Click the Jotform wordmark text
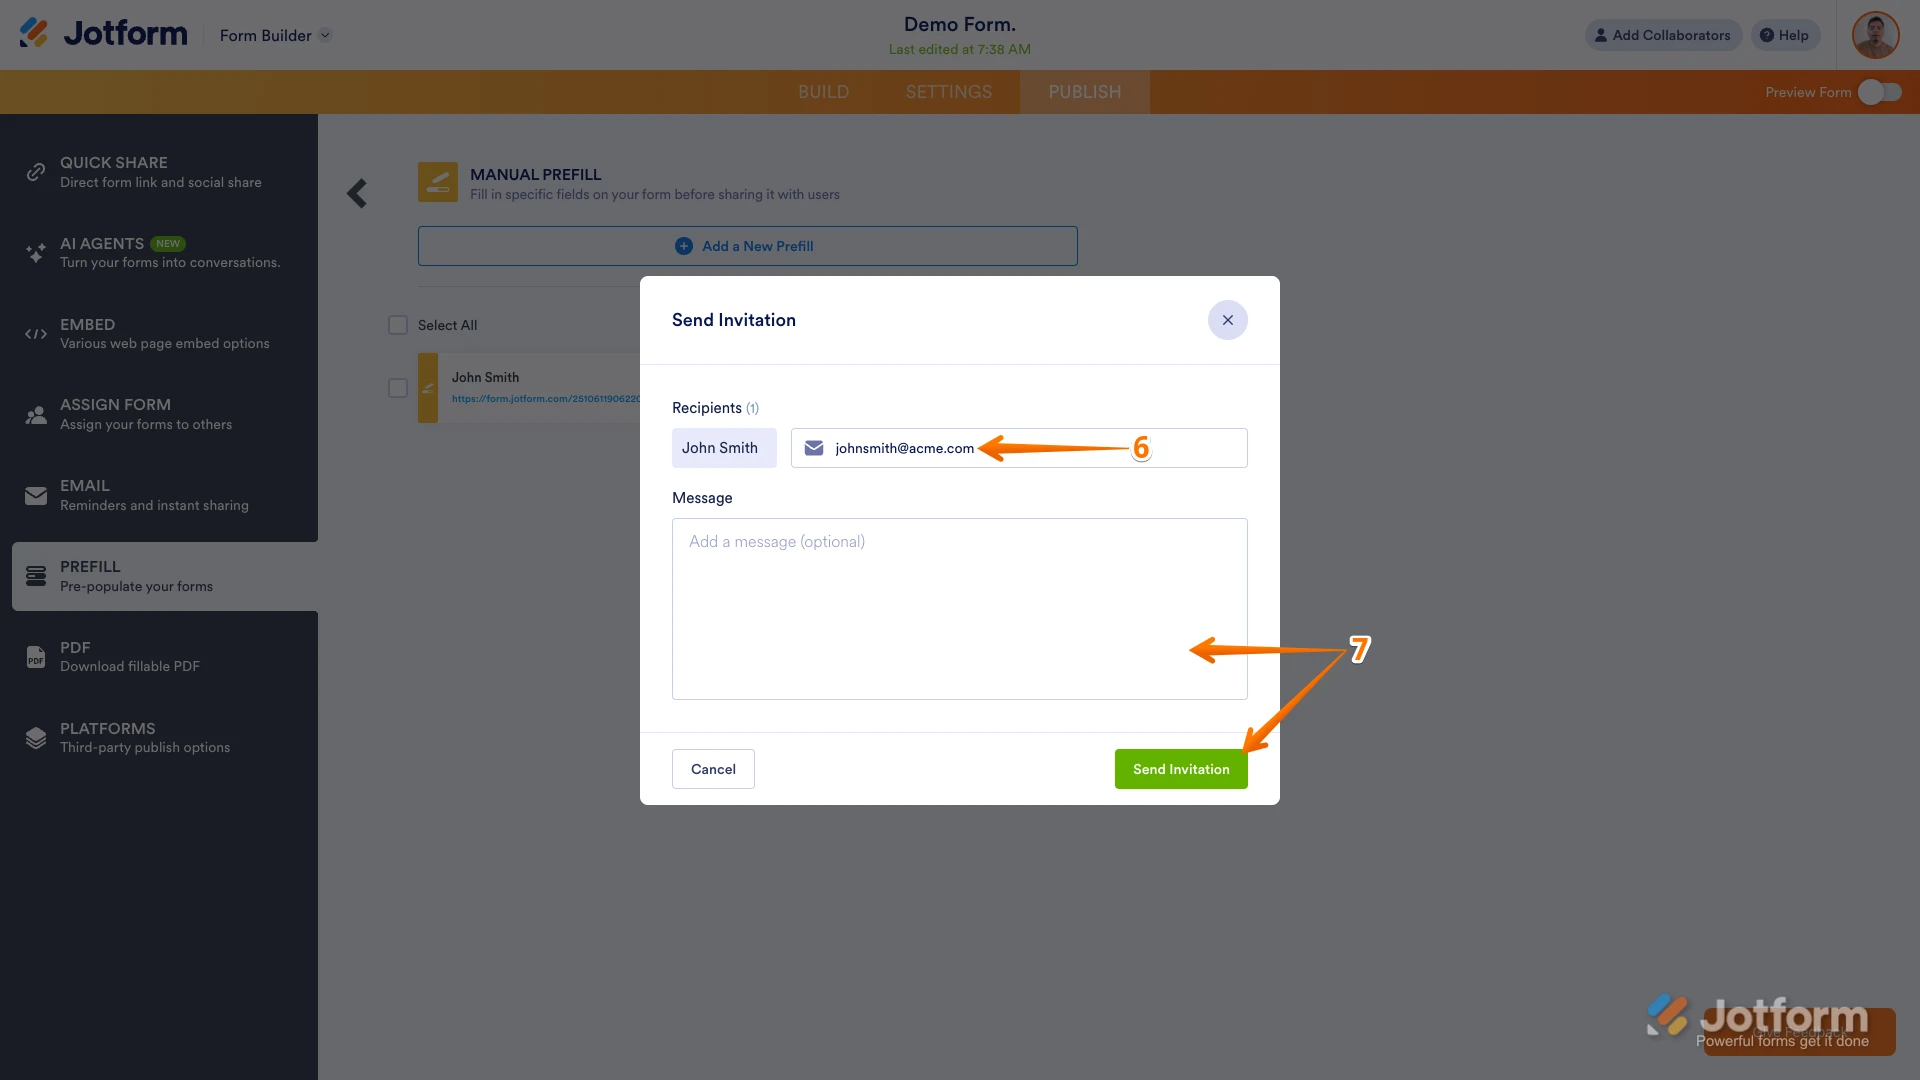The height and width of the screenshot is (1080, 1920). [x=125, y=34]
